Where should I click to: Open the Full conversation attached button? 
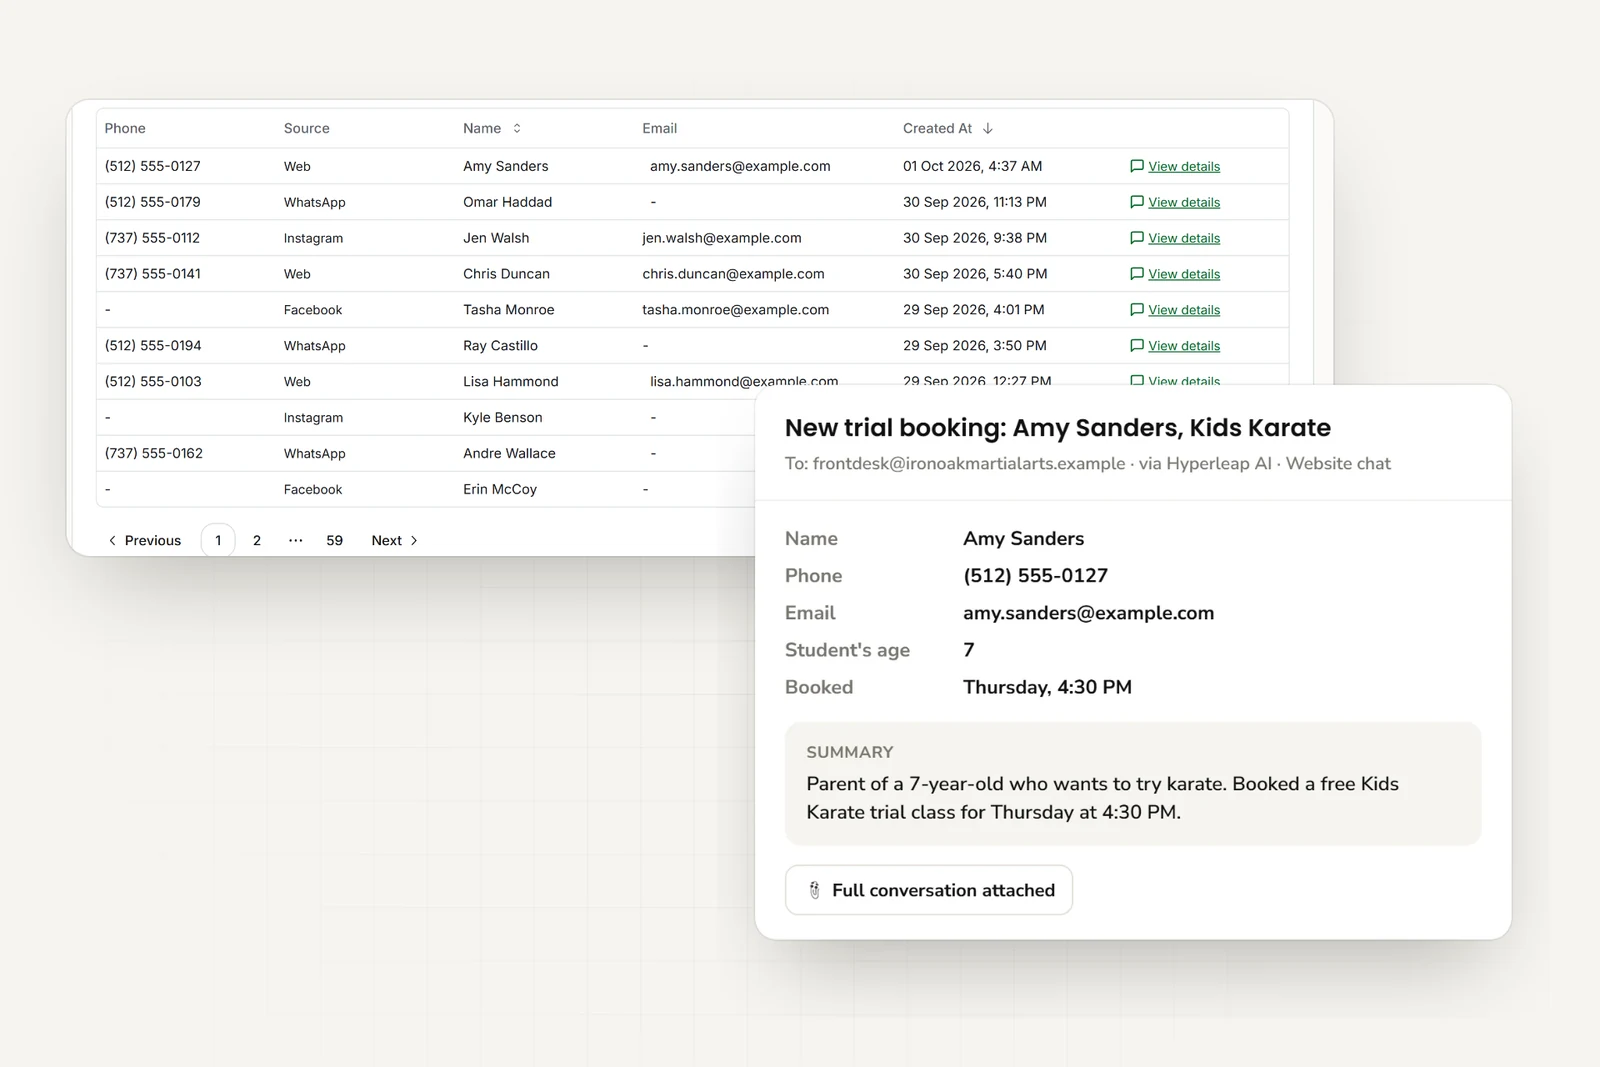[929, 890]
